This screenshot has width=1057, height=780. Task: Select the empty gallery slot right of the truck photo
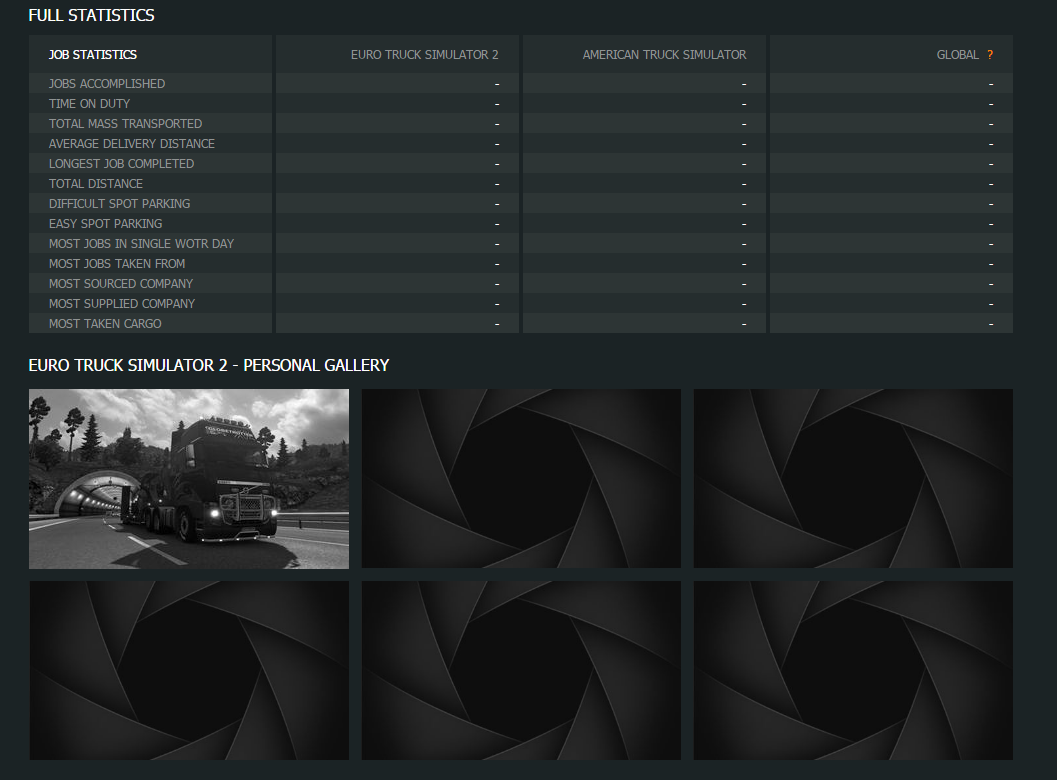pos(521,479)
